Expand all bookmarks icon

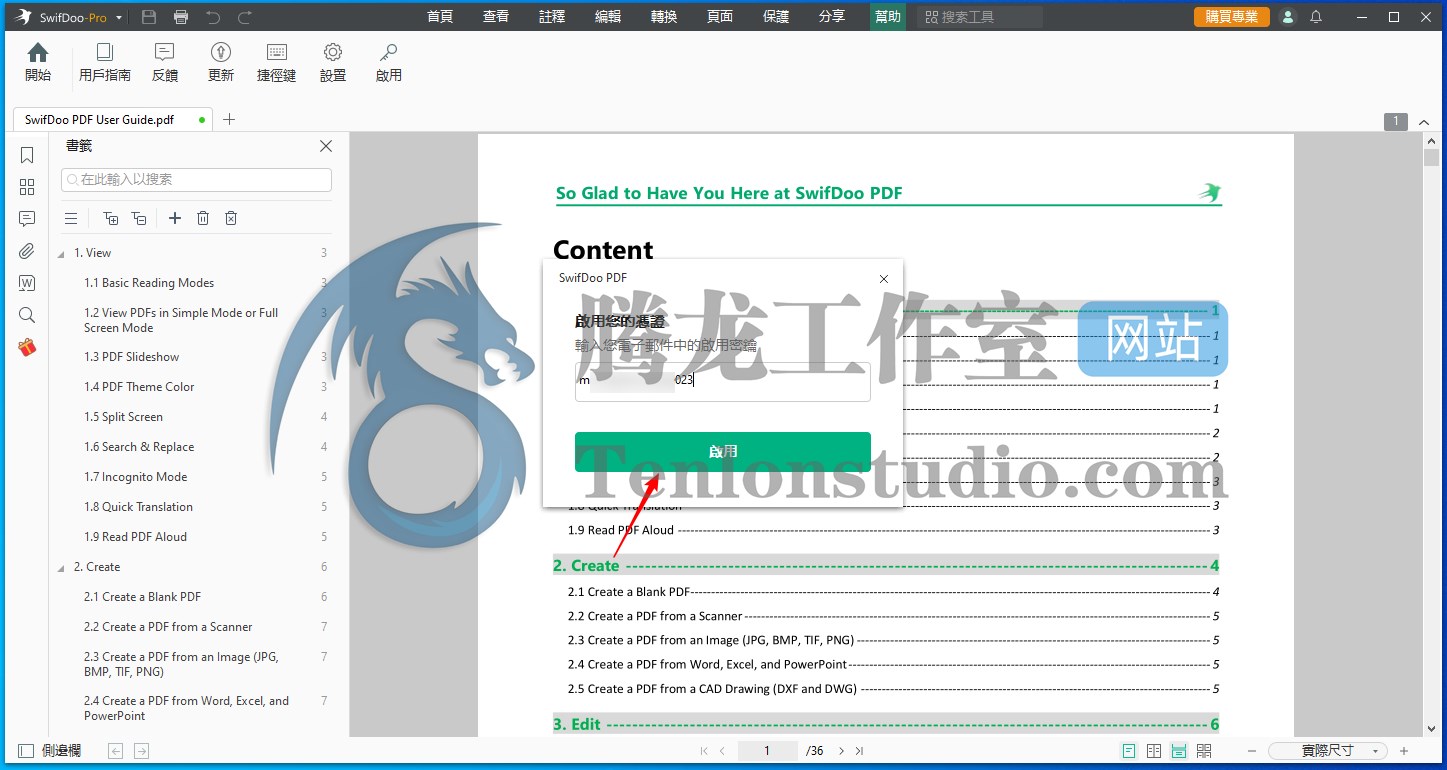(x=111, y=218)
